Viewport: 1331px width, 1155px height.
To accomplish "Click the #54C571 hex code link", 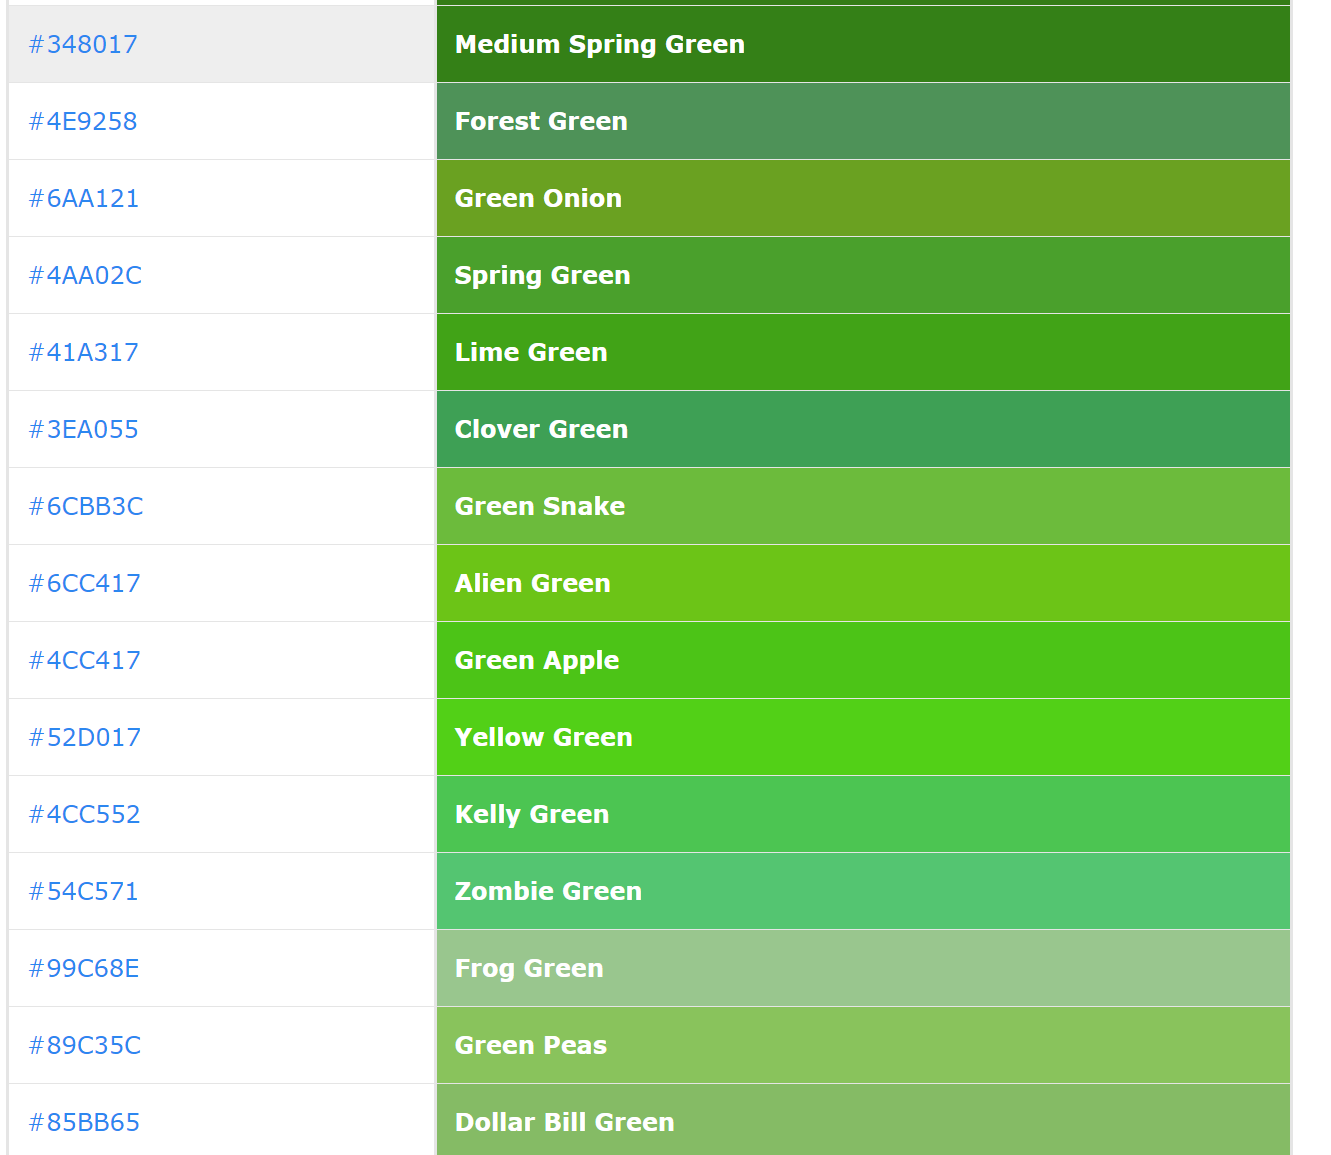I will 83,891.
